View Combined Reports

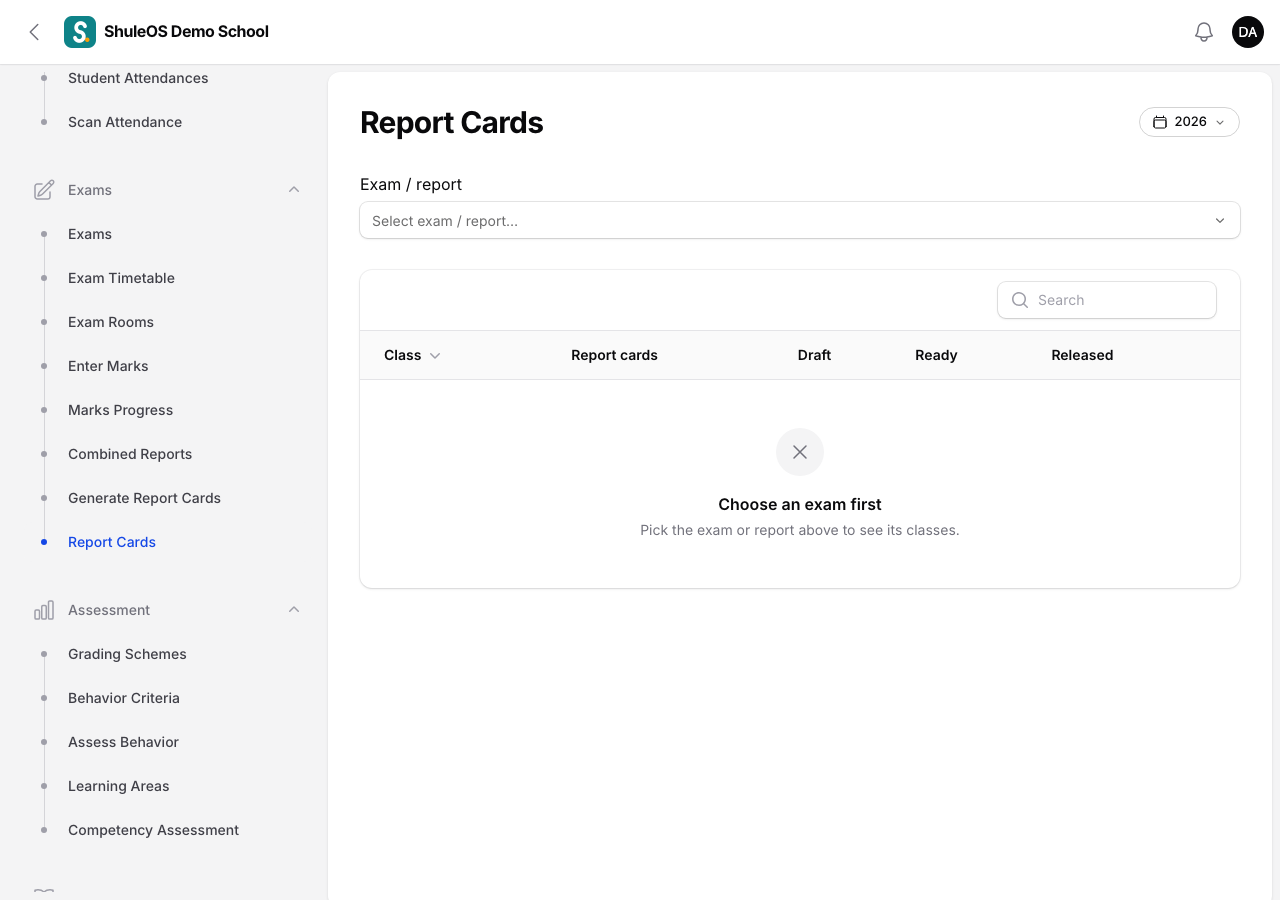(130, 454)
